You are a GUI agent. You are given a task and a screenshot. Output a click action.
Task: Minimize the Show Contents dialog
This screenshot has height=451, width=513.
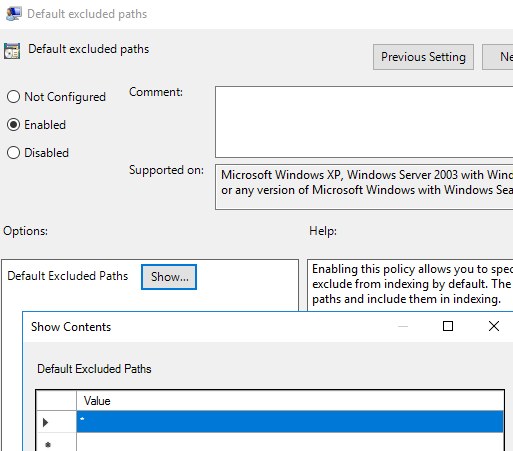click(x=403, y=326)
